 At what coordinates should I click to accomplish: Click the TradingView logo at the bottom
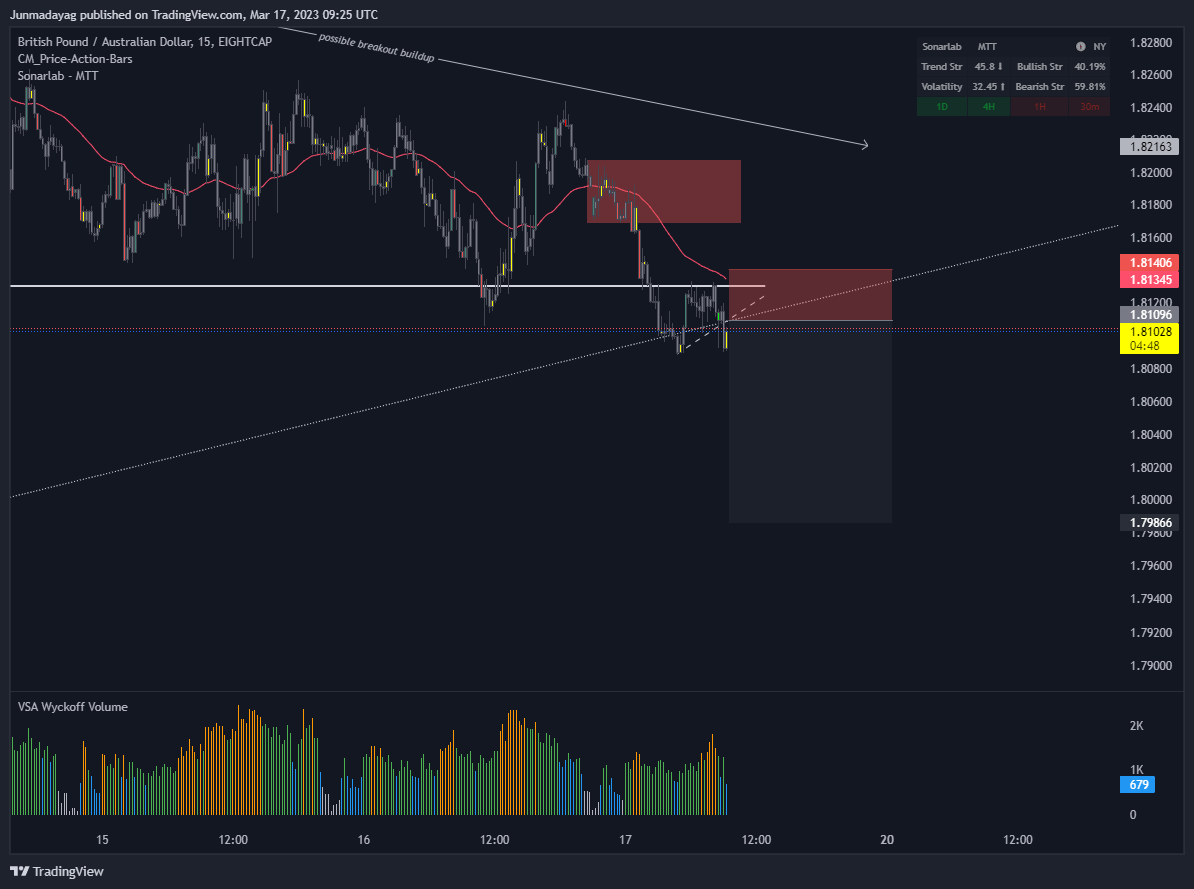(x=57, y=871)
